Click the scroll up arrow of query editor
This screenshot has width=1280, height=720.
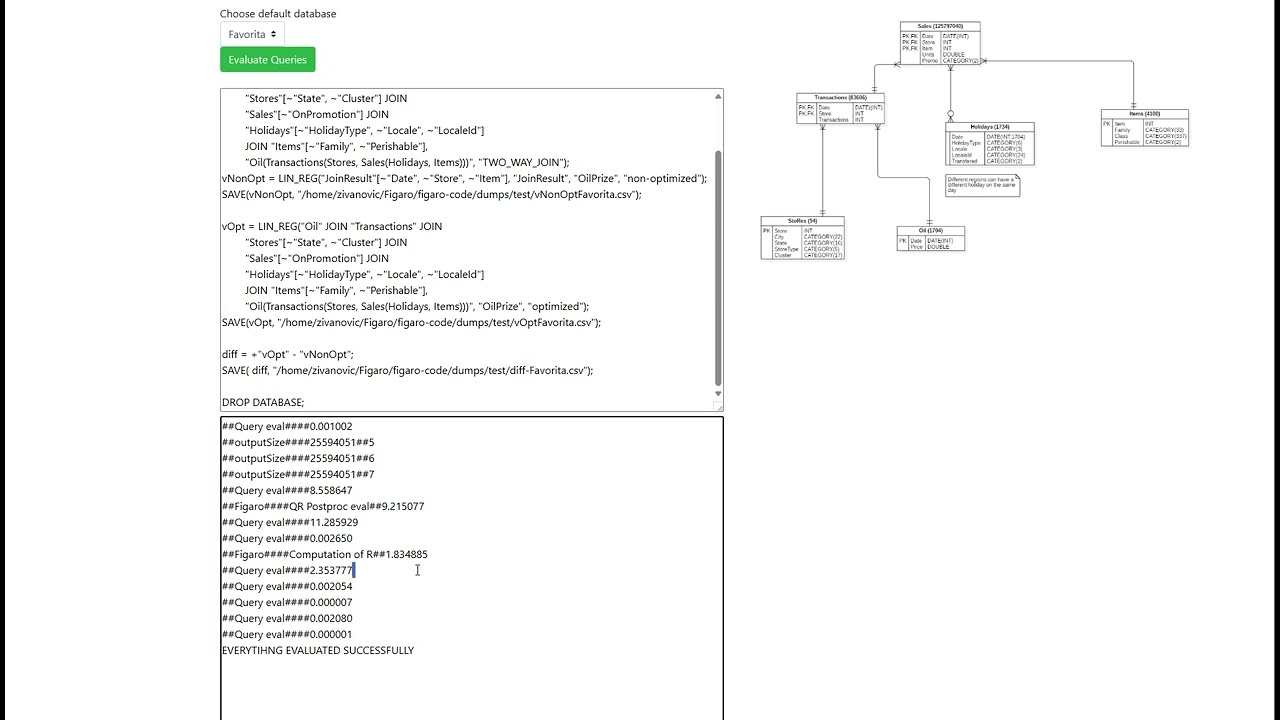[718, 96]
